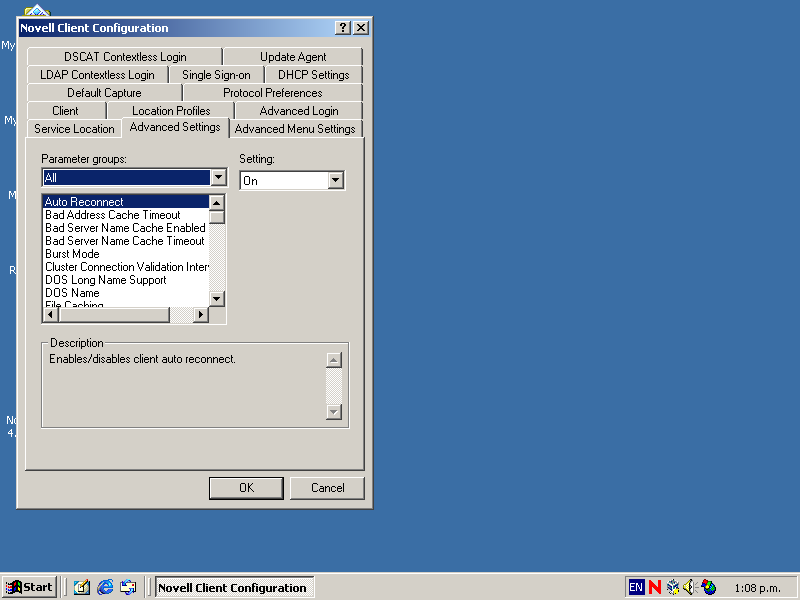Click the parameter list scroll left arrow

click(x=51, y=315)
